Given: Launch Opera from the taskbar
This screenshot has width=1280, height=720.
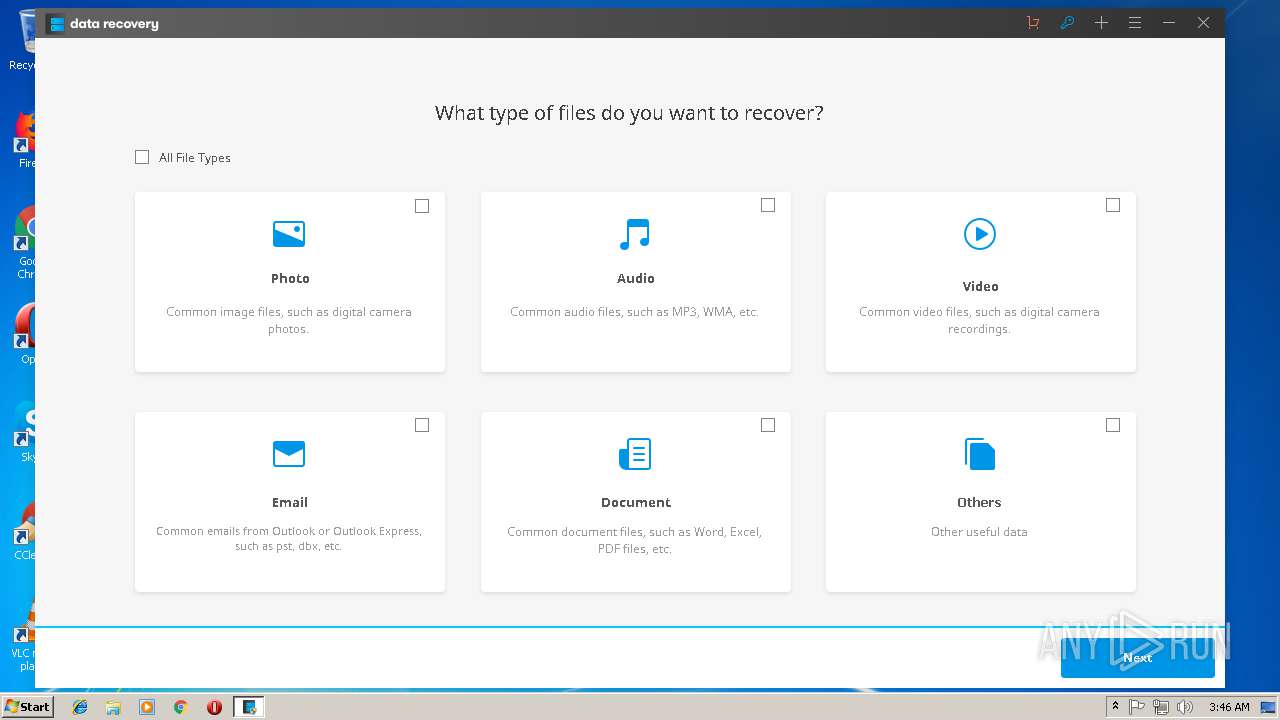Looking at the screenshot, I should point(214,707).
